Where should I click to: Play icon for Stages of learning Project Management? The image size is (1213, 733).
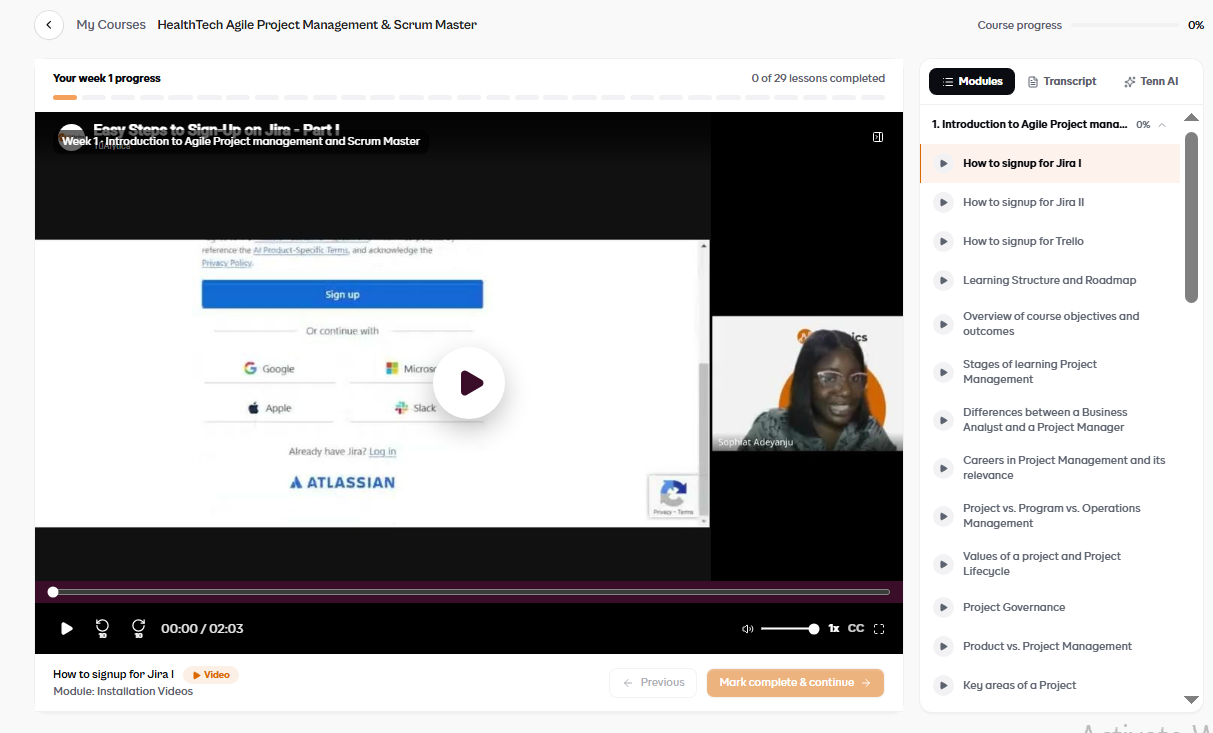[x=943, y=372]
